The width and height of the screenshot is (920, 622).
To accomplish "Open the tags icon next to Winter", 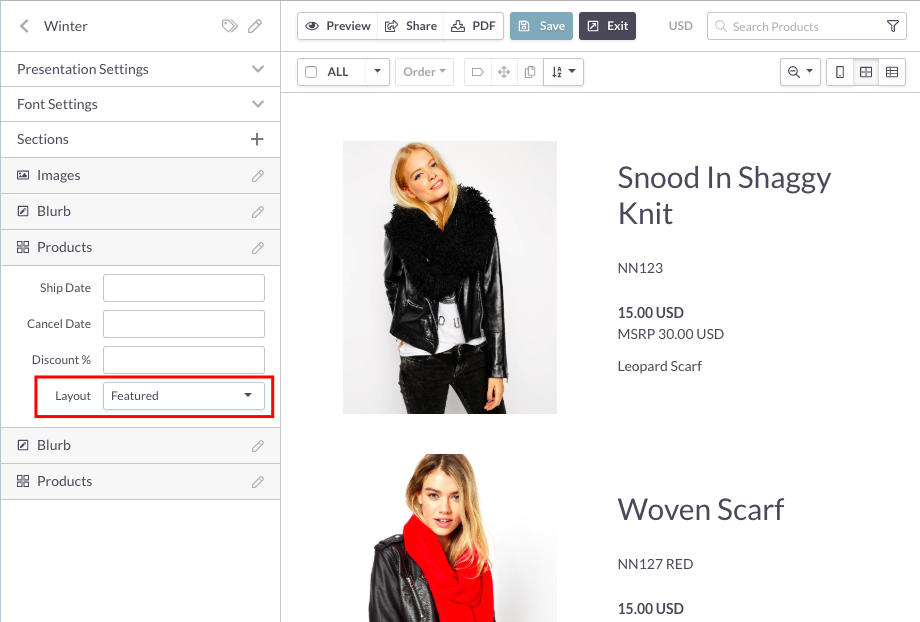I will pyautogui.click(x=229, y=26).
